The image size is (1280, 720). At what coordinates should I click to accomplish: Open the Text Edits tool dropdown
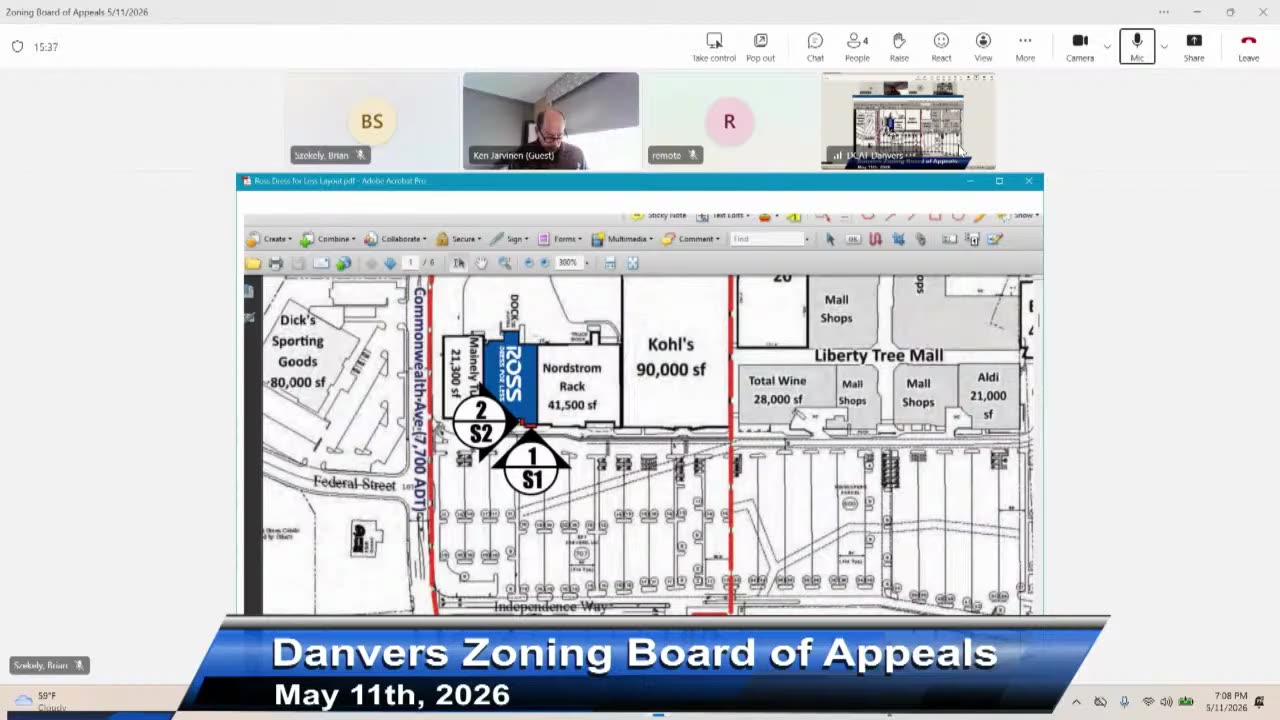click(x=725, y=215)
